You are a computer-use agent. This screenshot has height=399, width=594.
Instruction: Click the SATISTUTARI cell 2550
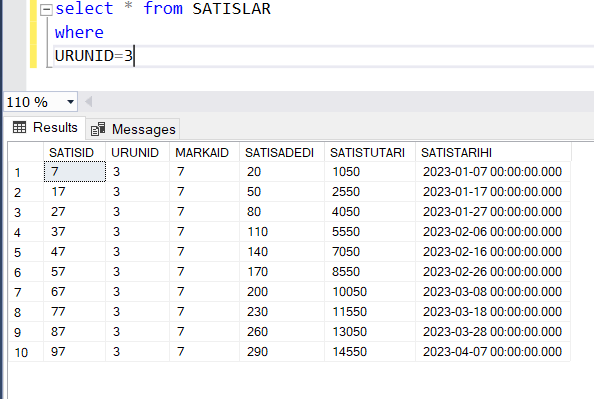click(x=370, y=192)
